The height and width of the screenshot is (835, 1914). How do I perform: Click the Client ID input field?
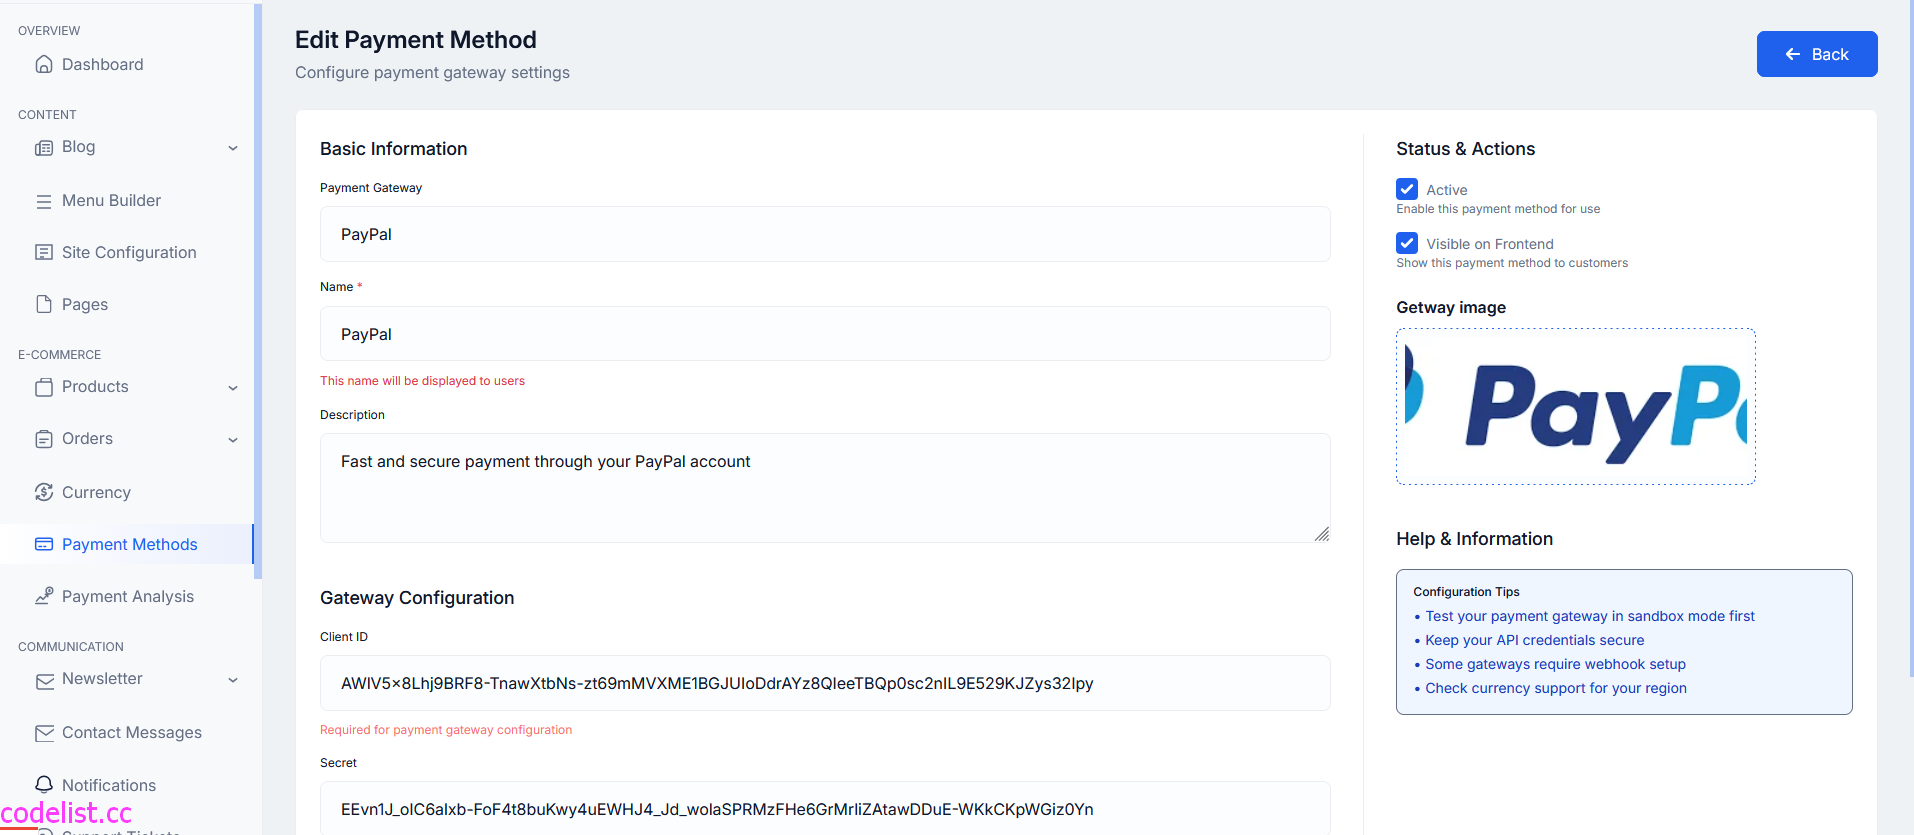coord(825,683)
